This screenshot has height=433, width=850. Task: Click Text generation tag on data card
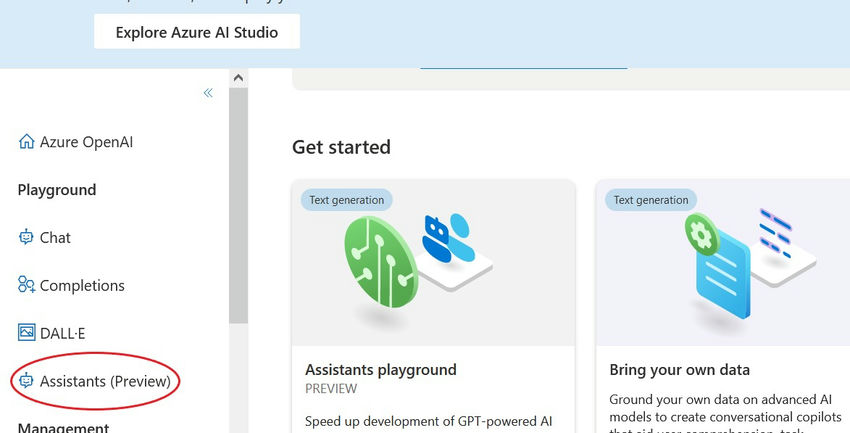tap(651, 200)
